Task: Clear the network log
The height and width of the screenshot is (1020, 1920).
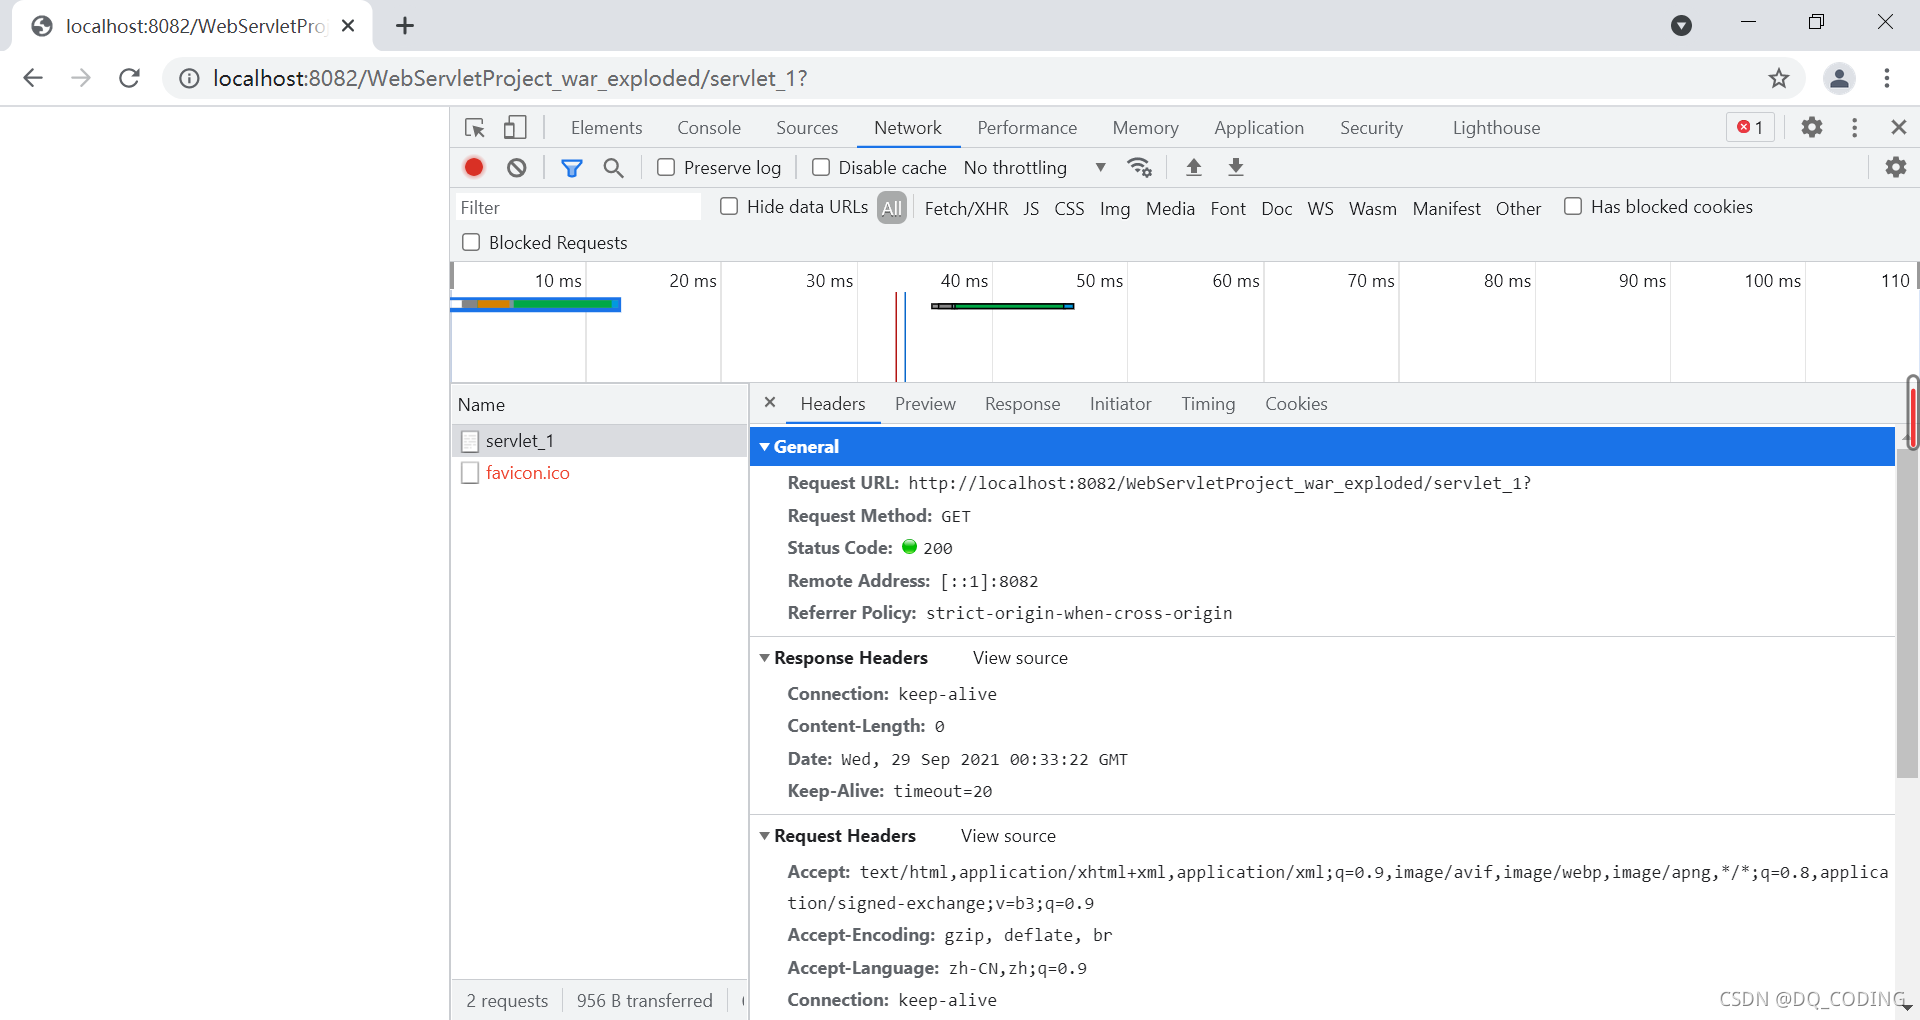Action: 516,167
